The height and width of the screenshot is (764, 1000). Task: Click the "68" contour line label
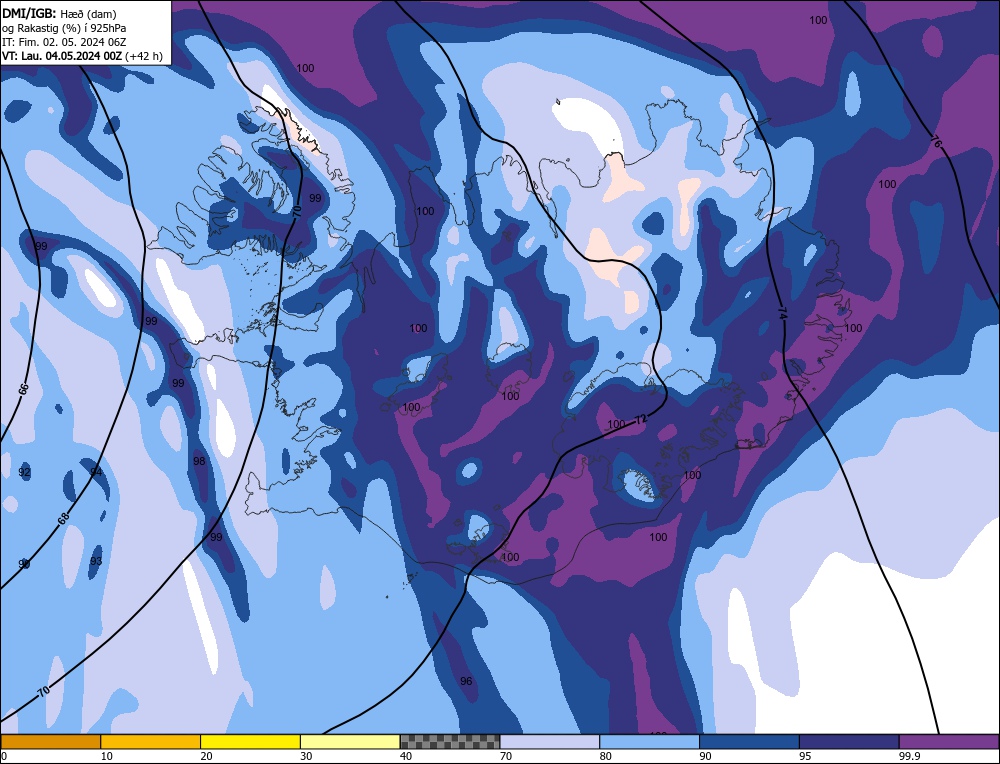63,518
